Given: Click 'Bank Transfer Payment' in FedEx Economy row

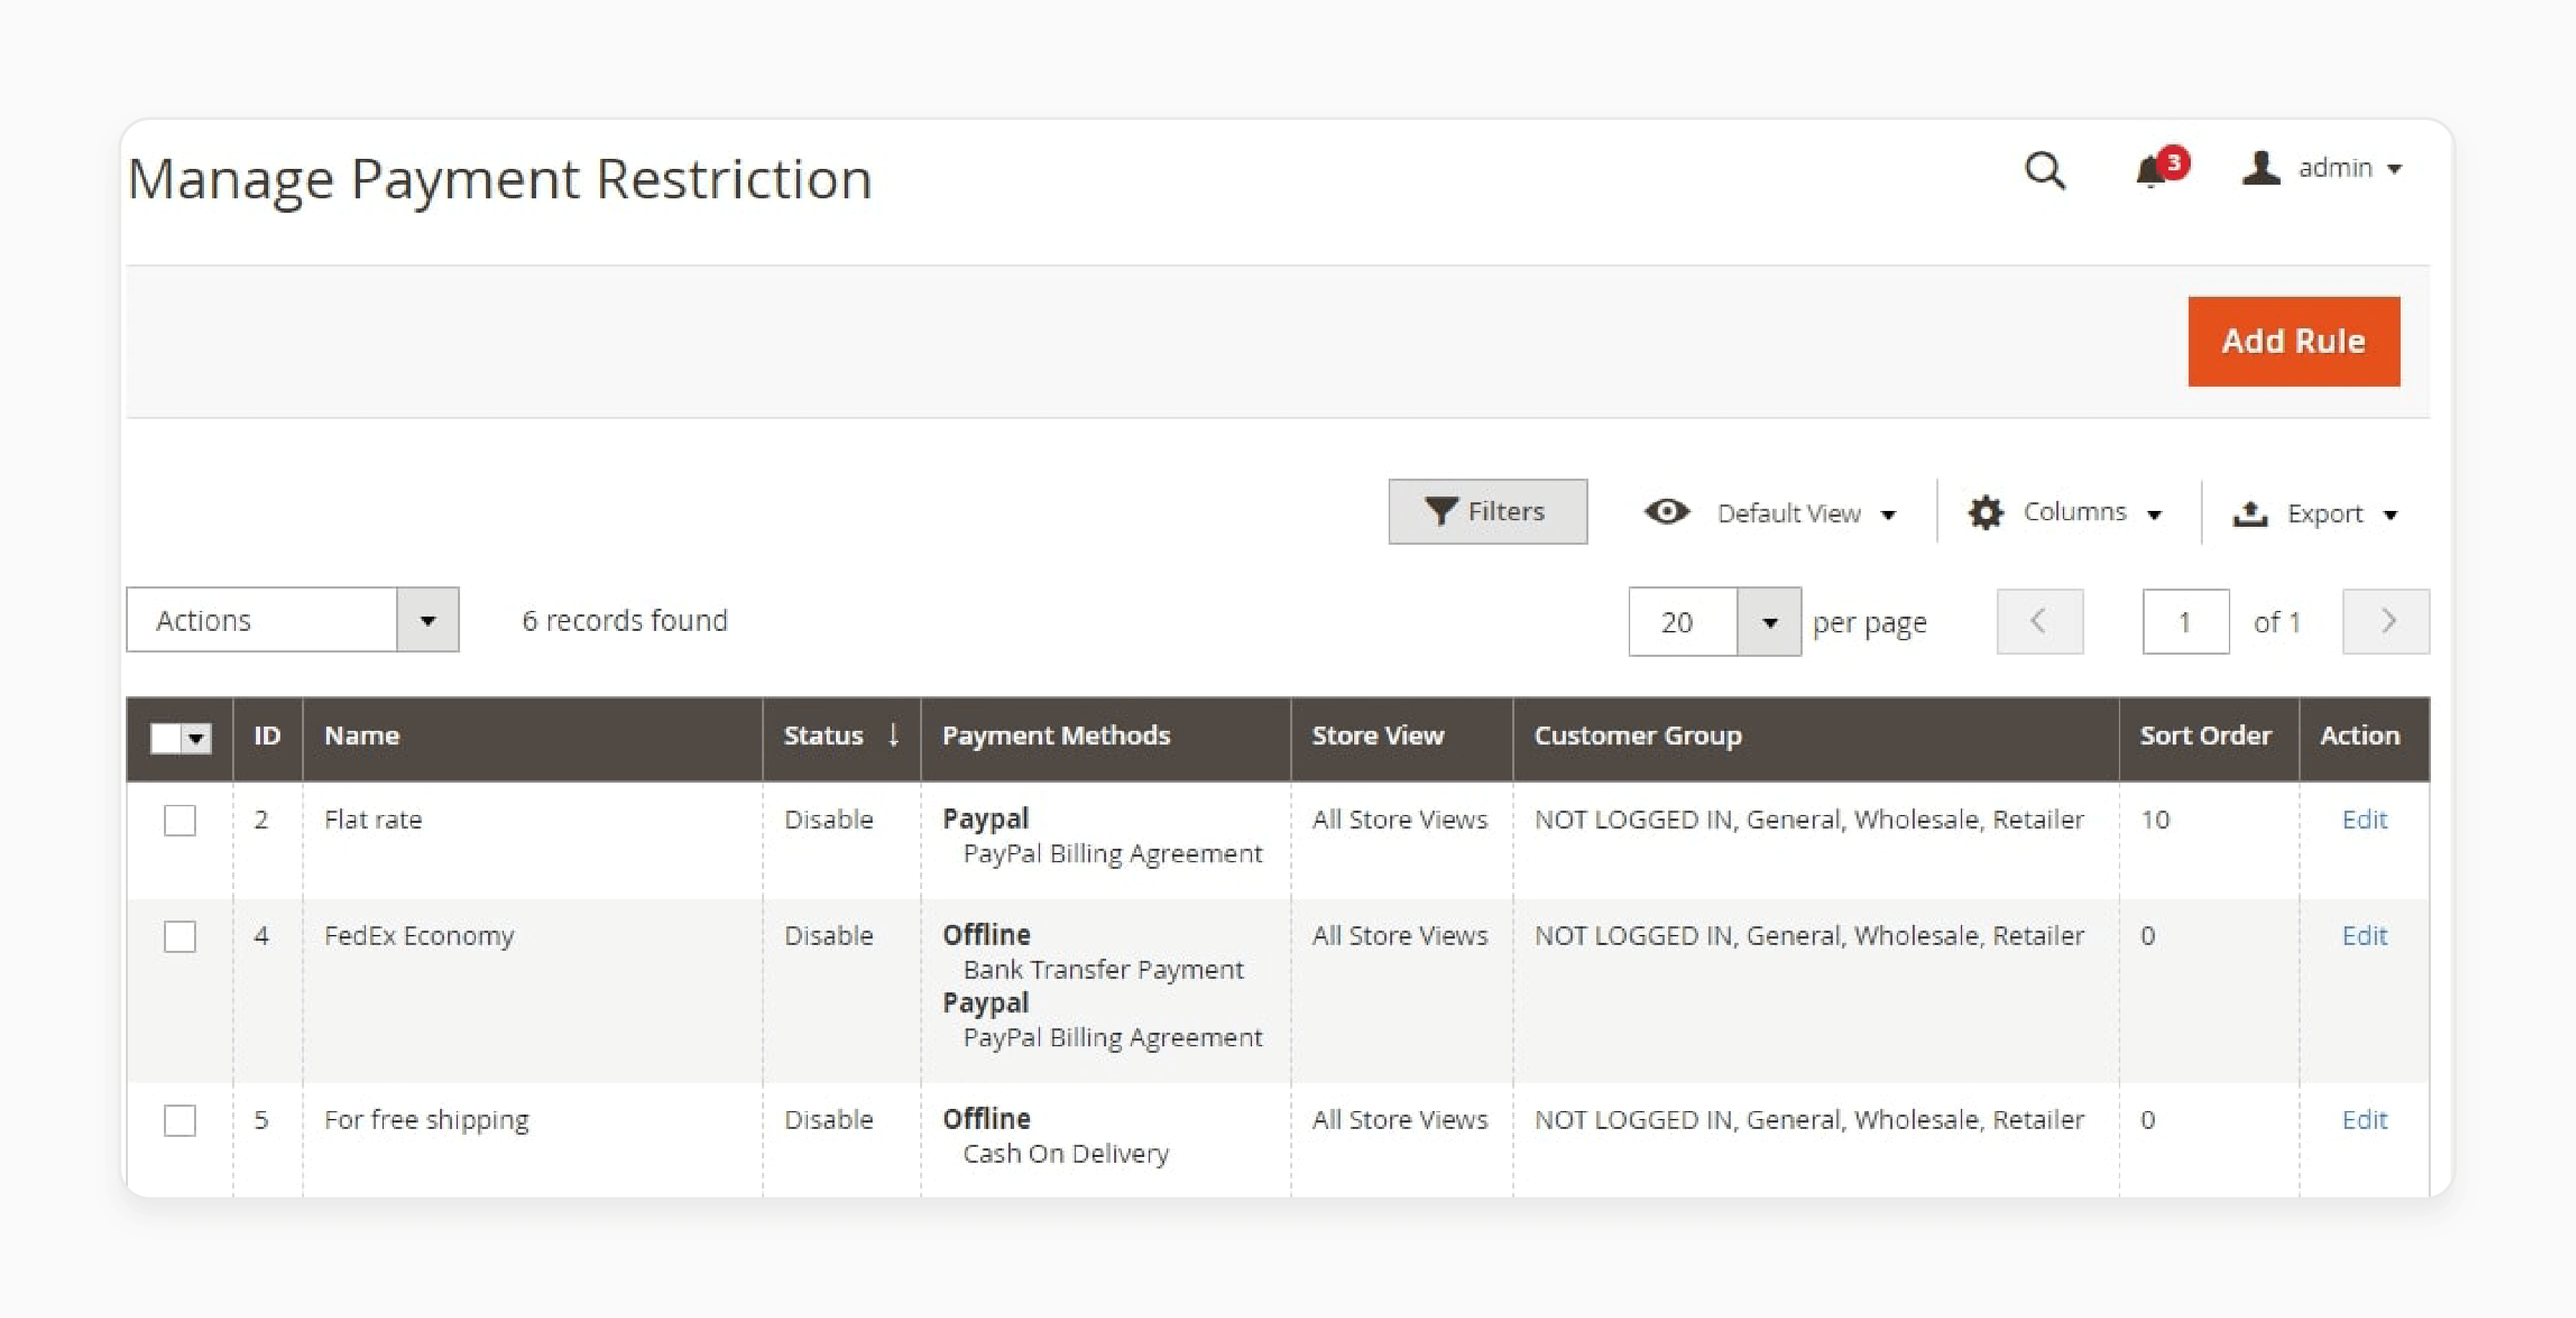Looking at the screenshot, I should 1103,970.
